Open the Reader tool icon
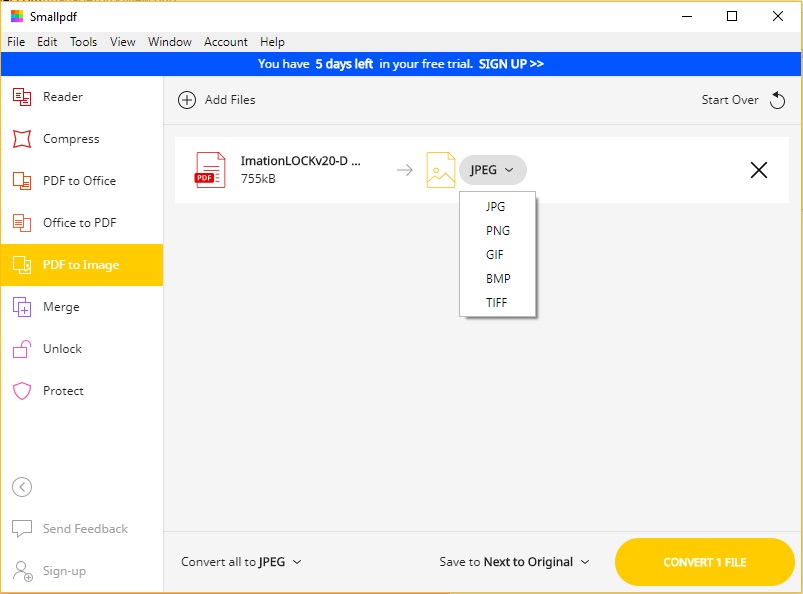Viewport: 803px width, 594px height. click(x=22, y=97)
